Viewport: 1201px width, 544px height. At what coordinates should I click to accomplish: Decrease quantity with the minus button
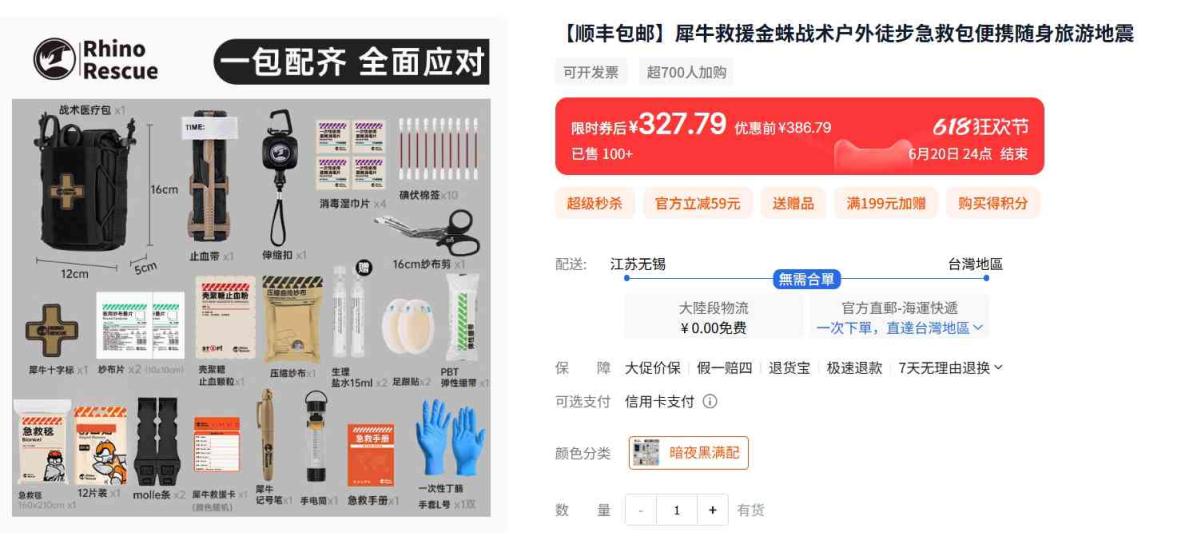pos(641,510)
